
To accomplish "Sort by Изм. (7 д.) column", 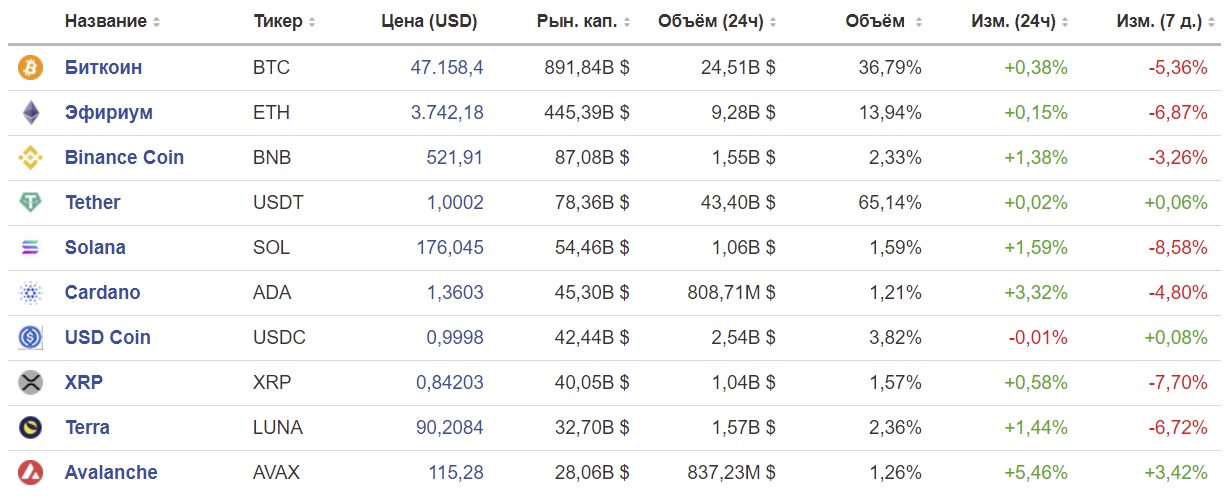I will [1165, 21].
